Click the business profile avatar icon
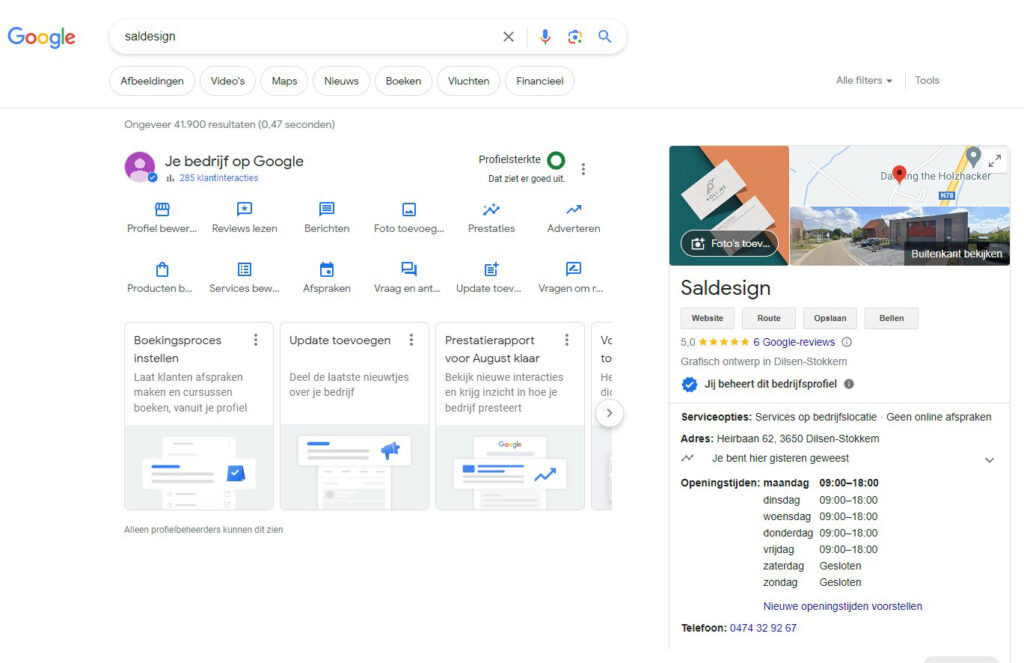Screen dimensions: 1024x663 tap(140, 167)
